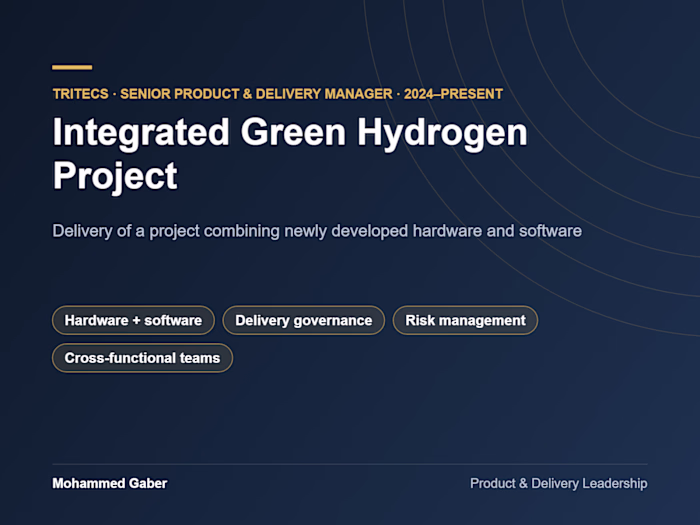Click the subtitle about newly developed hardware and software

coord(317,231)
